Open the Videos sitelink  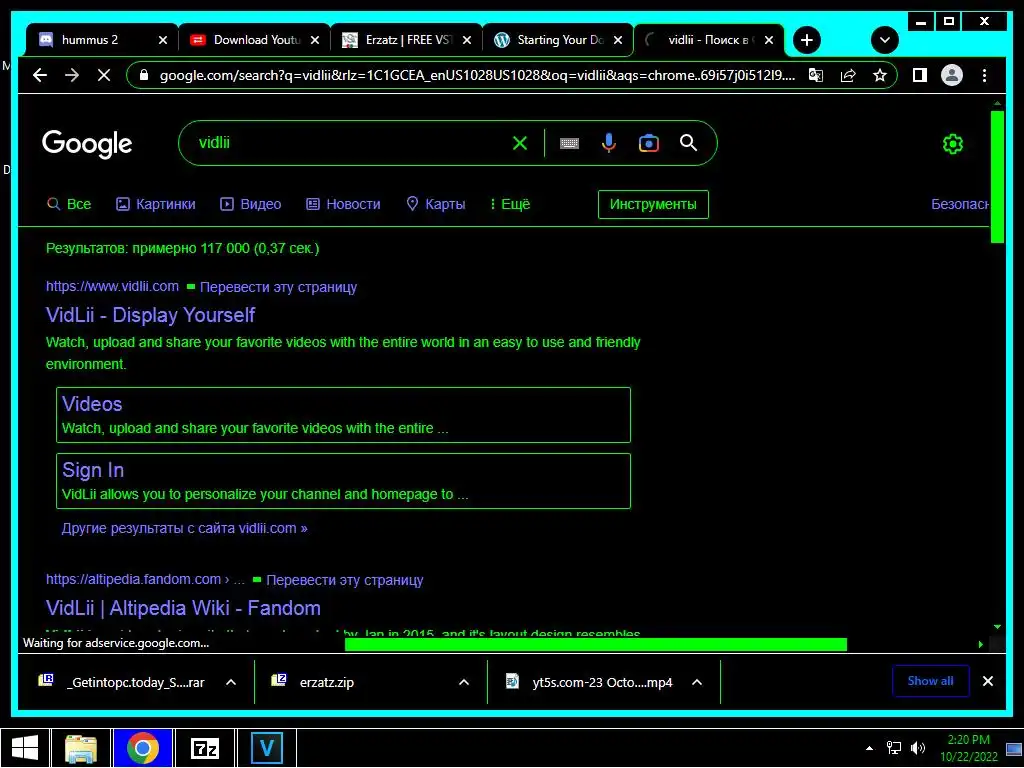(92, 404)
